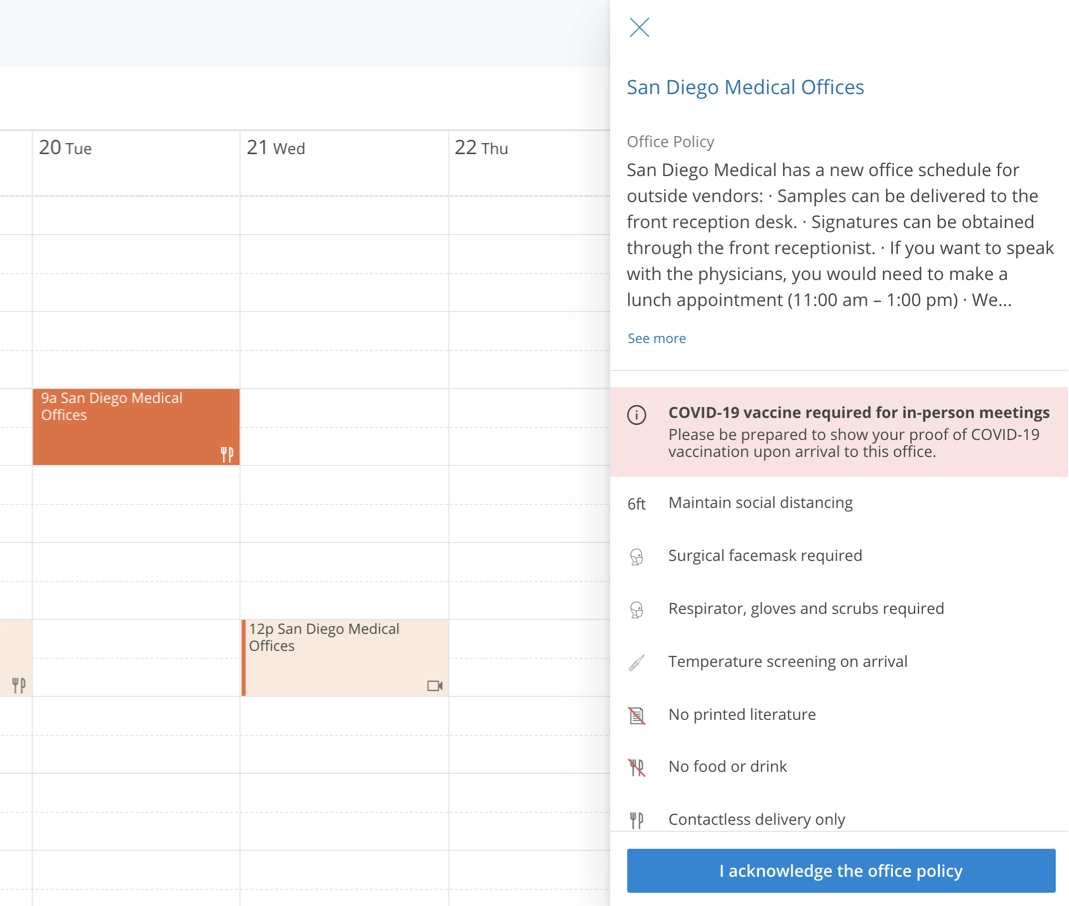Screen dimensions: 1069x906
Task: Click video camera icon on 12p appointment
Action: tap(435, 686)
